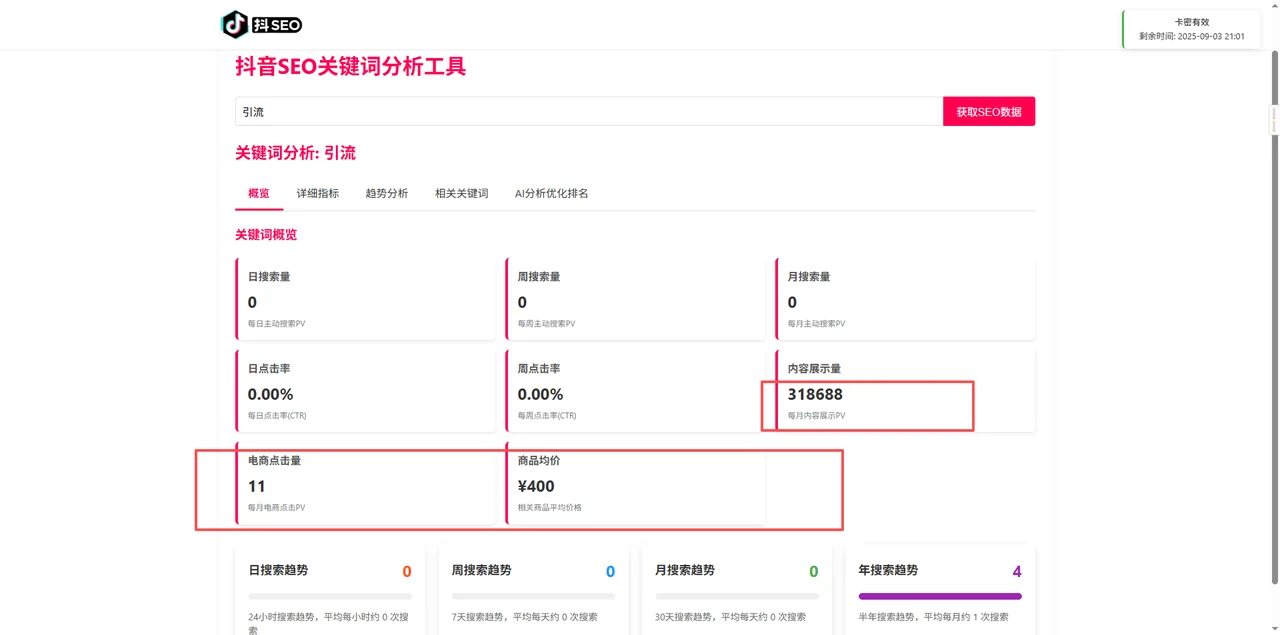
Task: Click the 日搜索量 card label
Action: point(269,277)
